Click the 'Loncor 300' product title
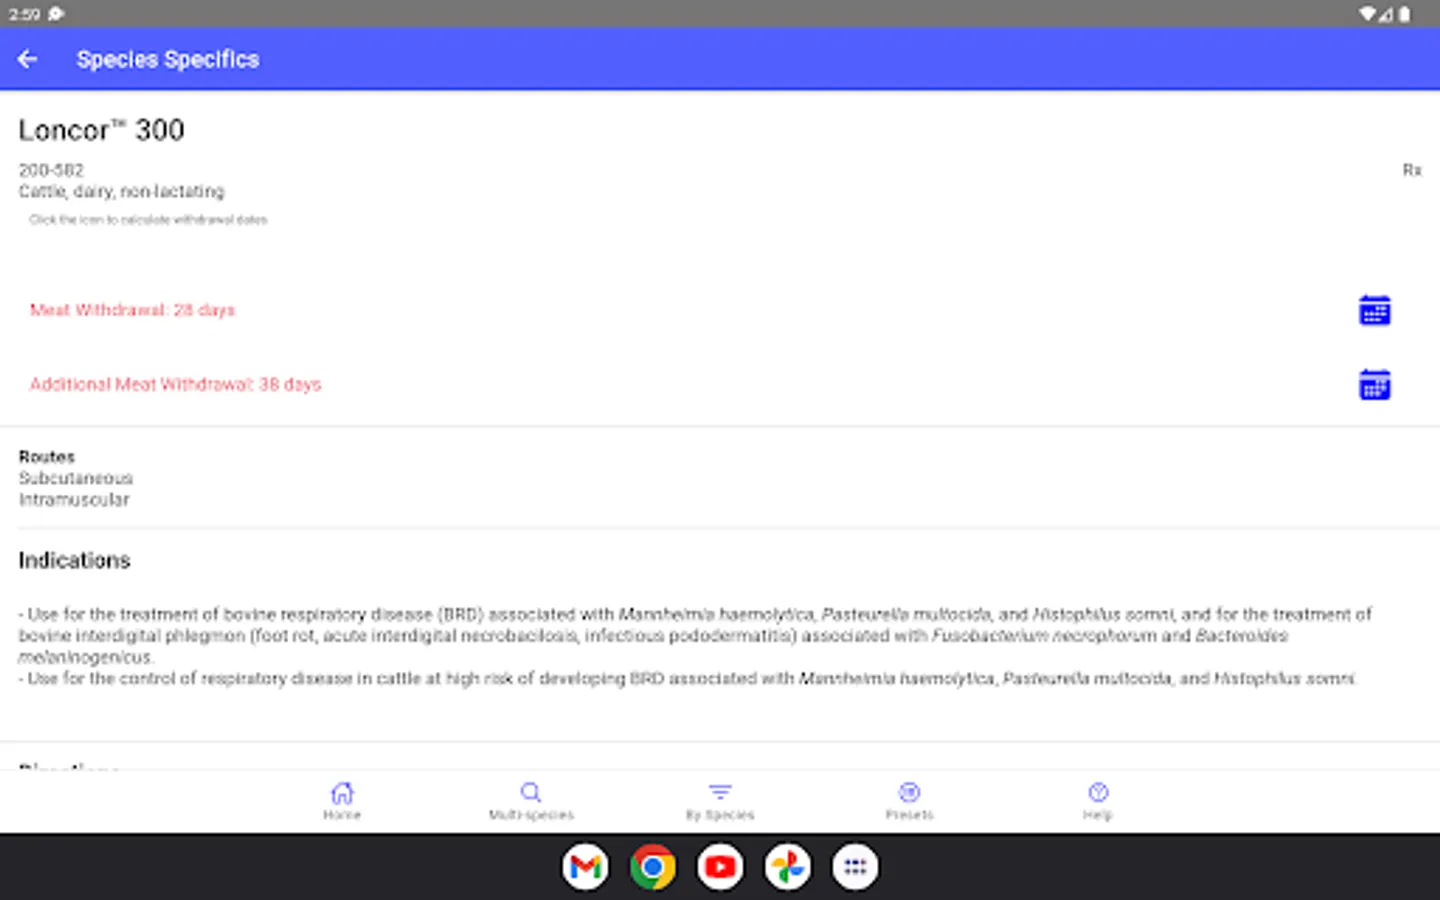 [101, 130]
